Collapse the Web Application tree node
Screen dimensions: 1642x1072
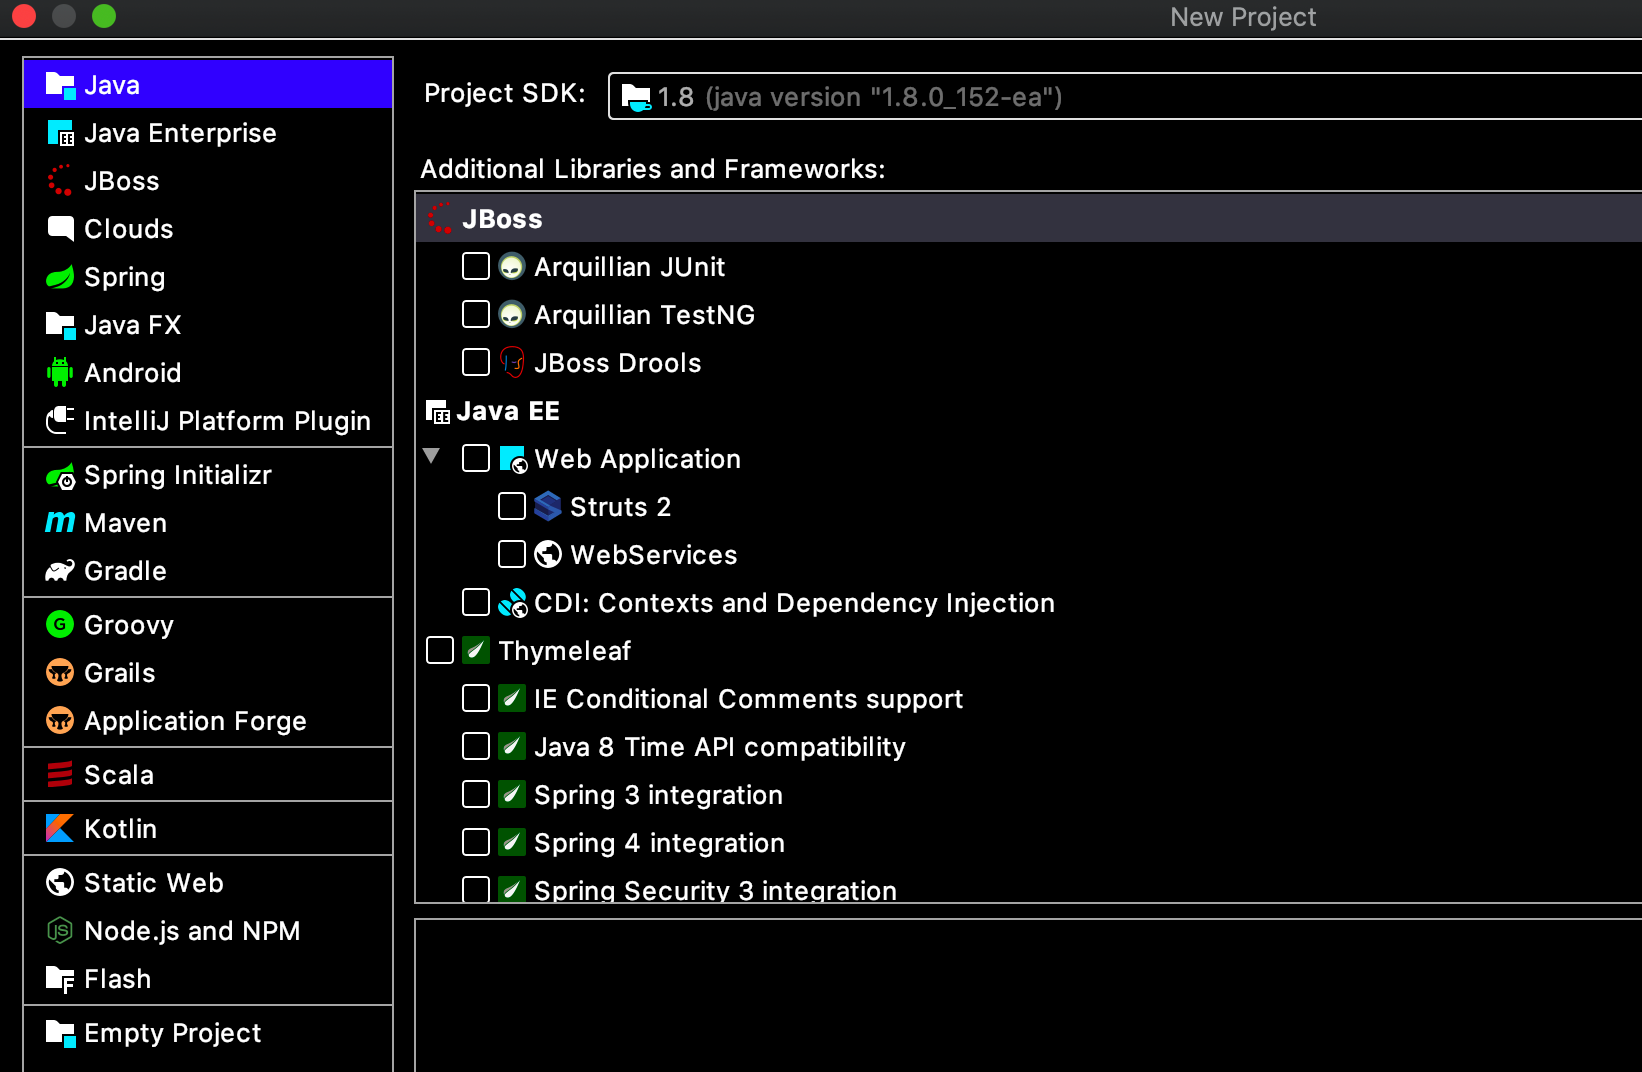432,457
